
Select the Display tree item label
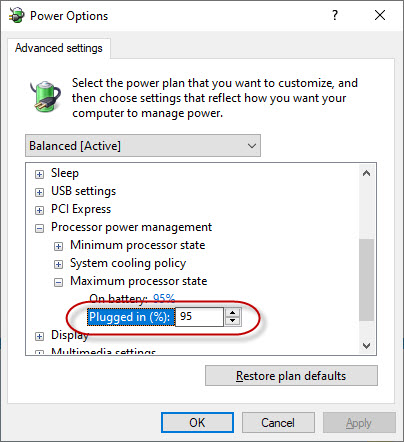[x=70, y=335]
